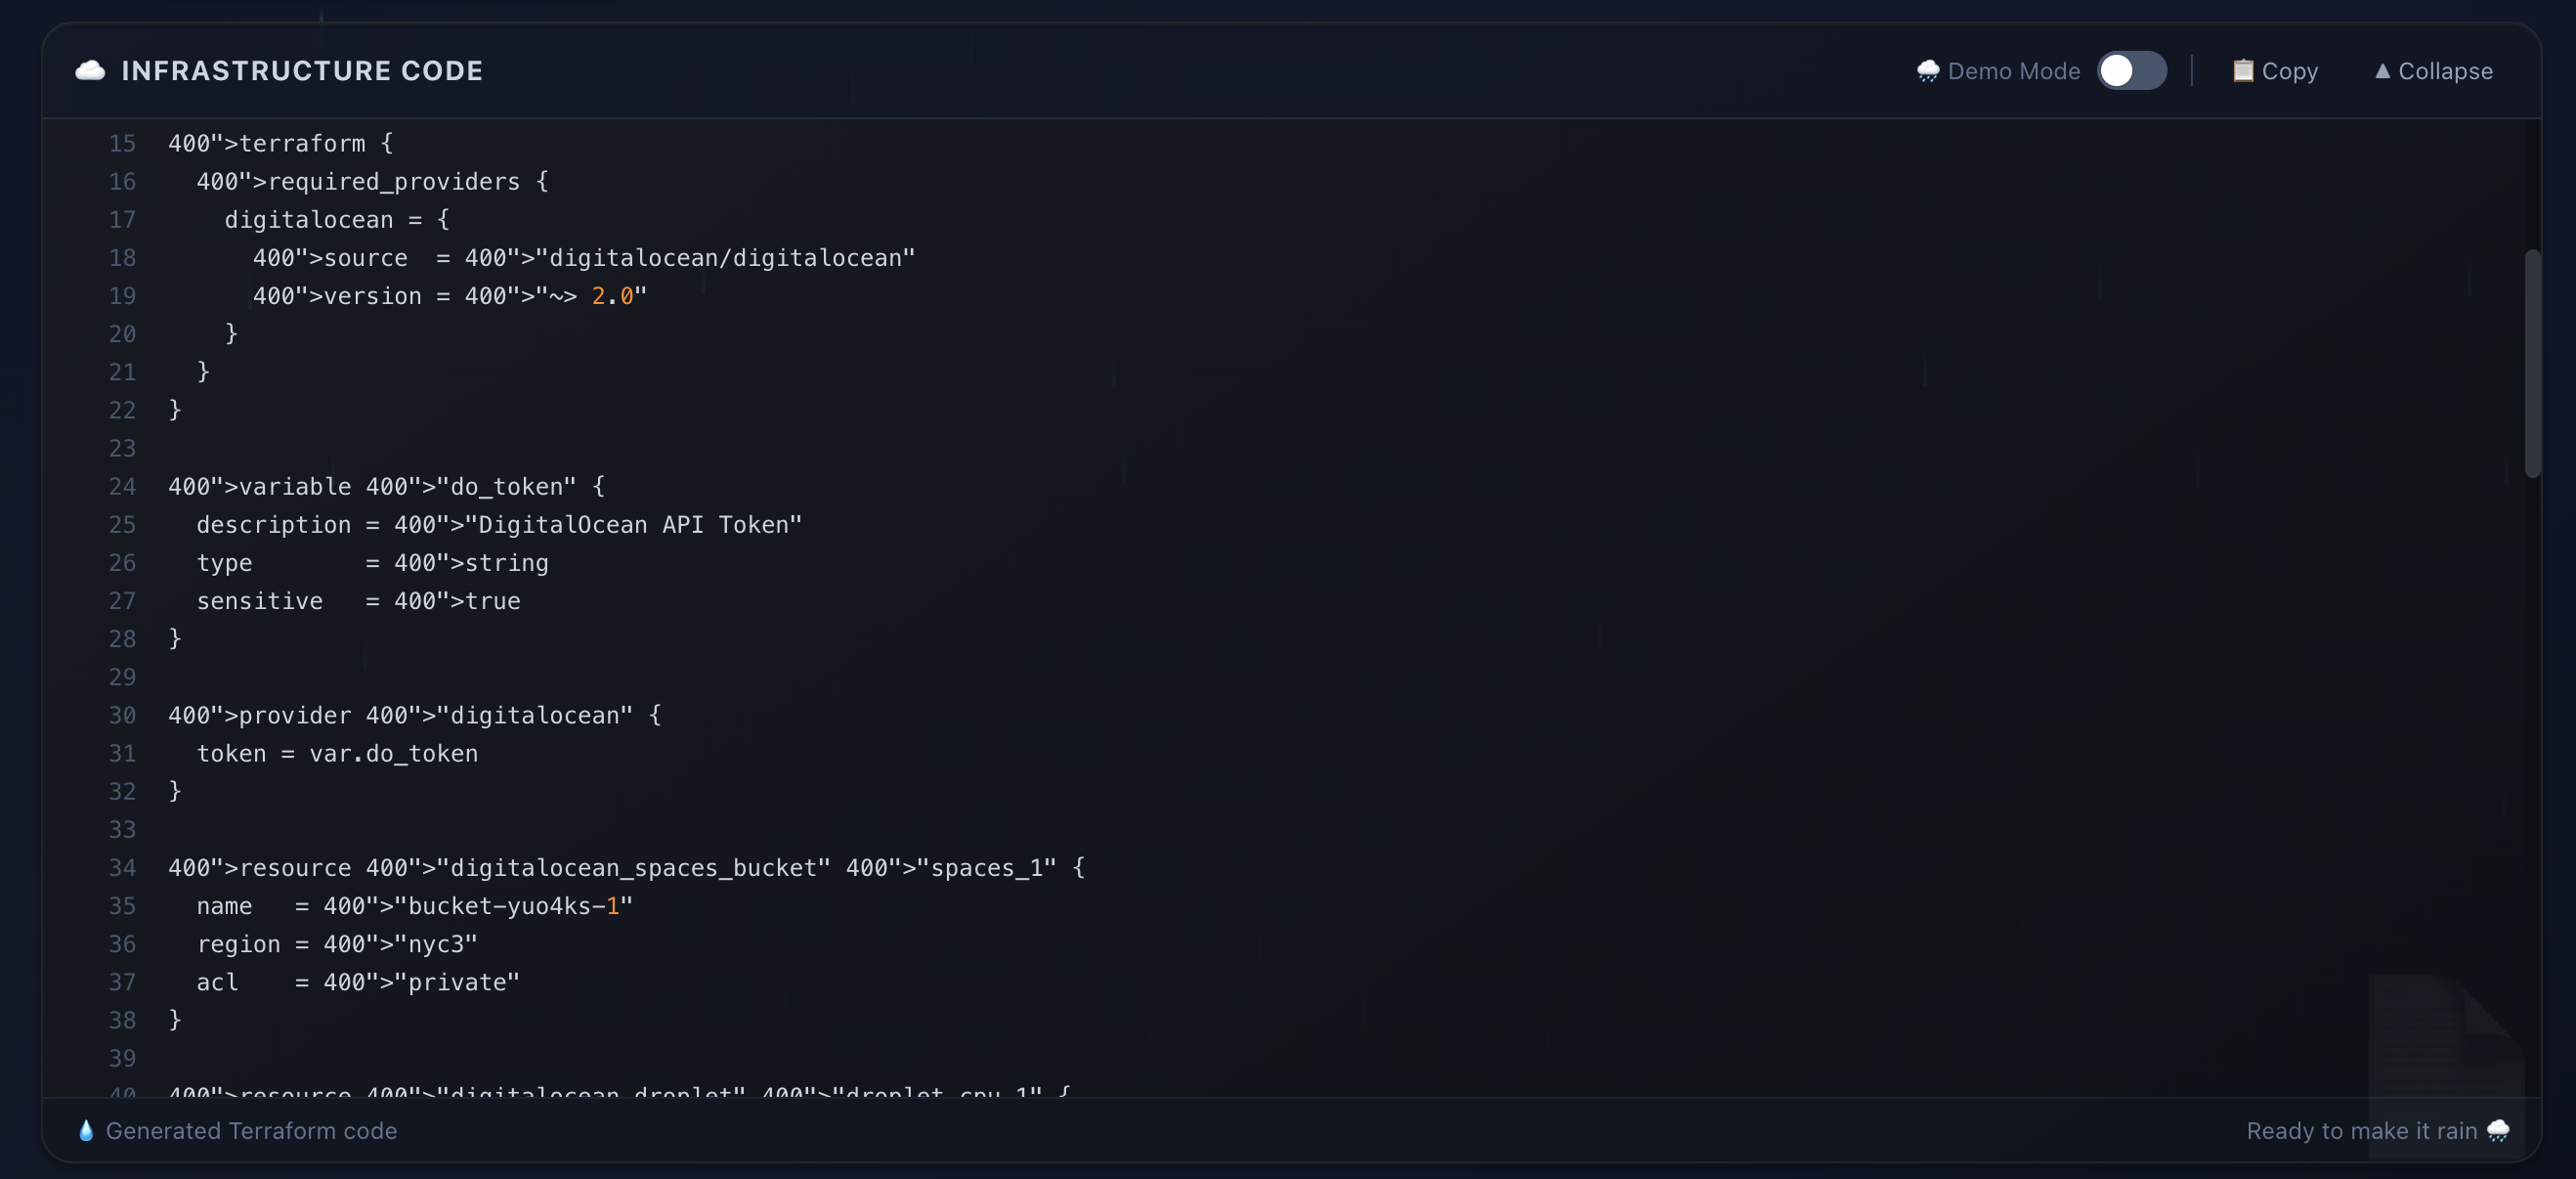Click the code panel vertical scrollbar thumb
Screen dimensions: 2576x1179
pos(2531,364)
